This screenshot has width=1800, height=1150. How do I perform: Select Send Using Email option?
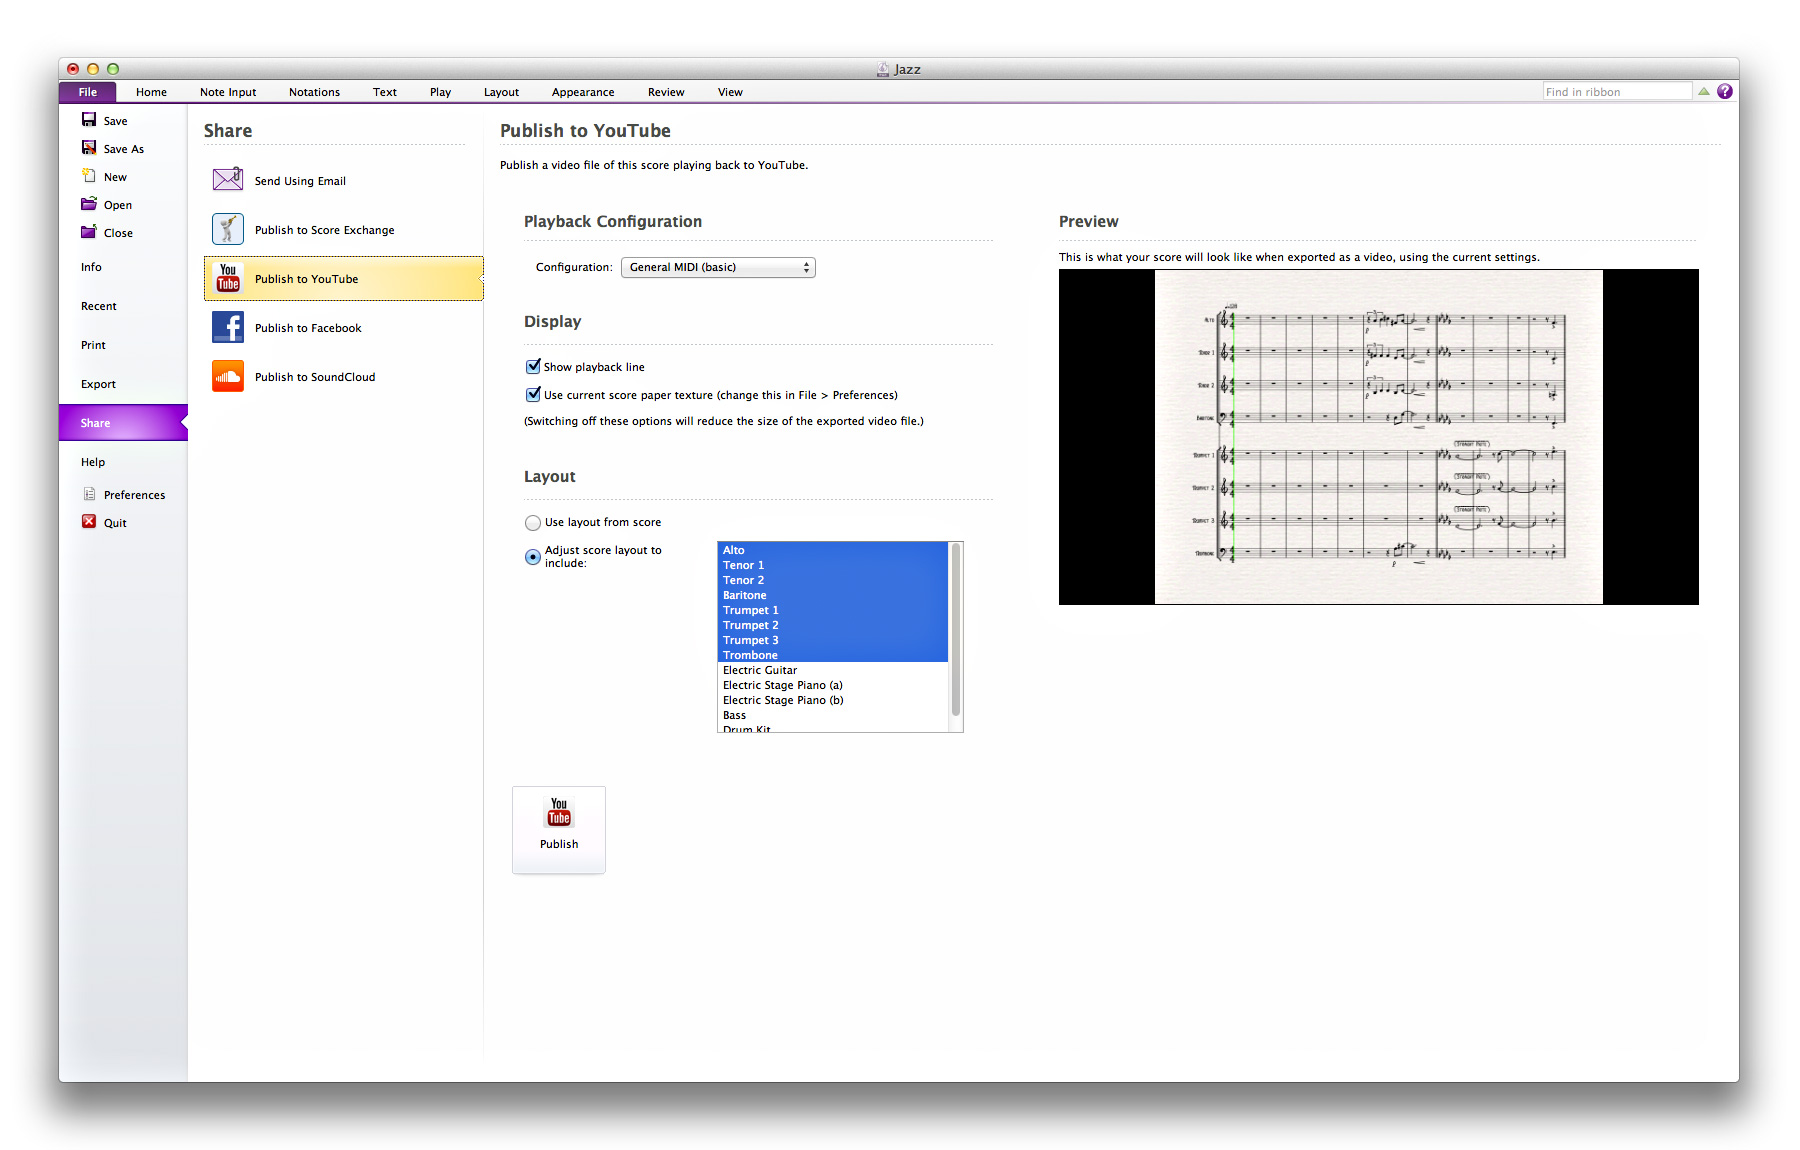344,180
